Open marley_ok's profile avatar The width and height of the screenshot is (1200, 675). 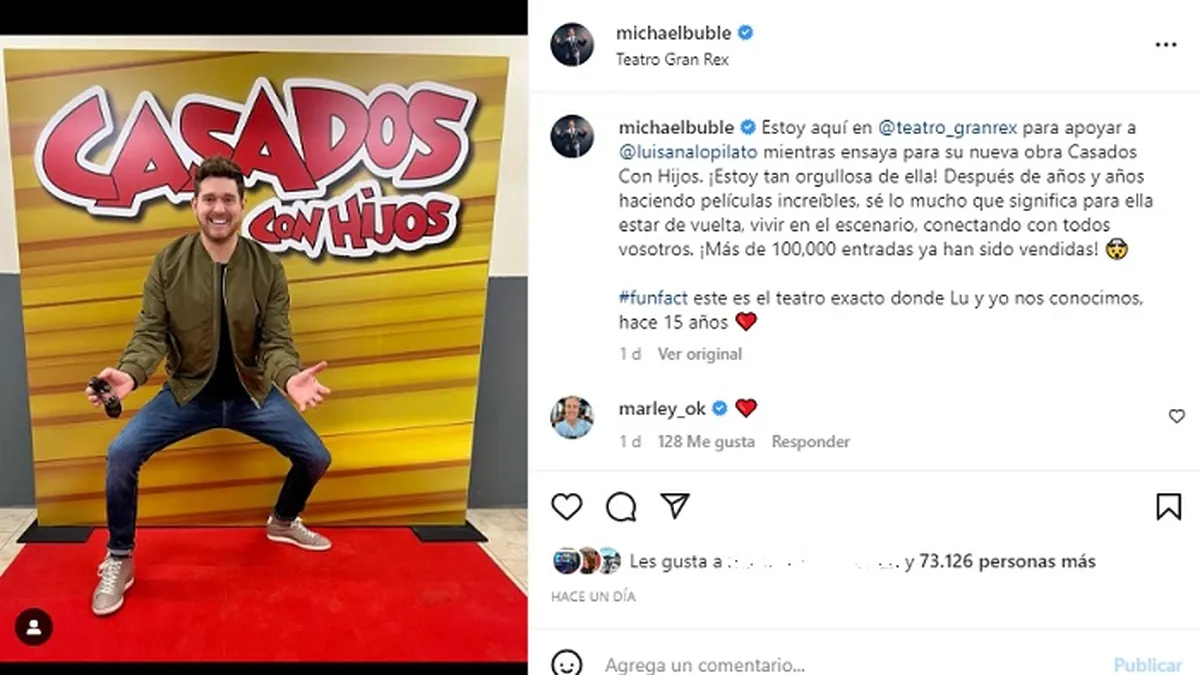572,417
